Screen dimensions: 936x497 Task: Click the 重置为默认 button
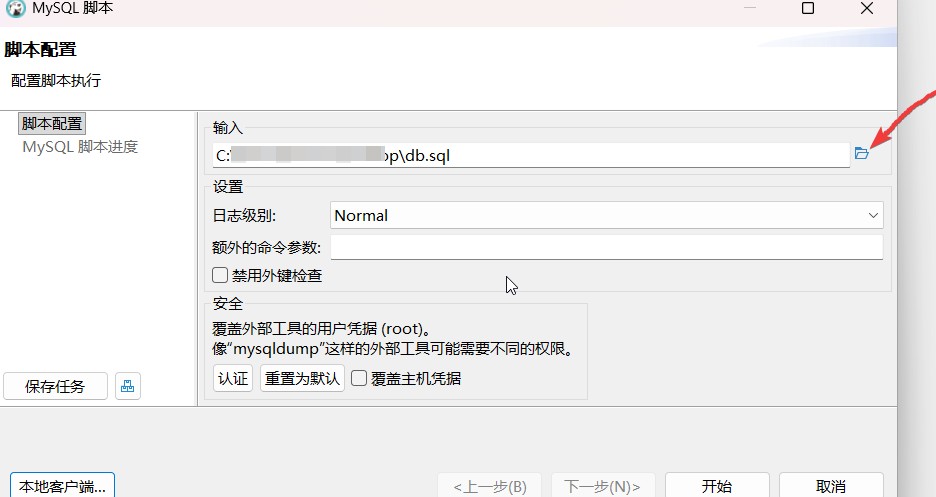pos(302,378)
